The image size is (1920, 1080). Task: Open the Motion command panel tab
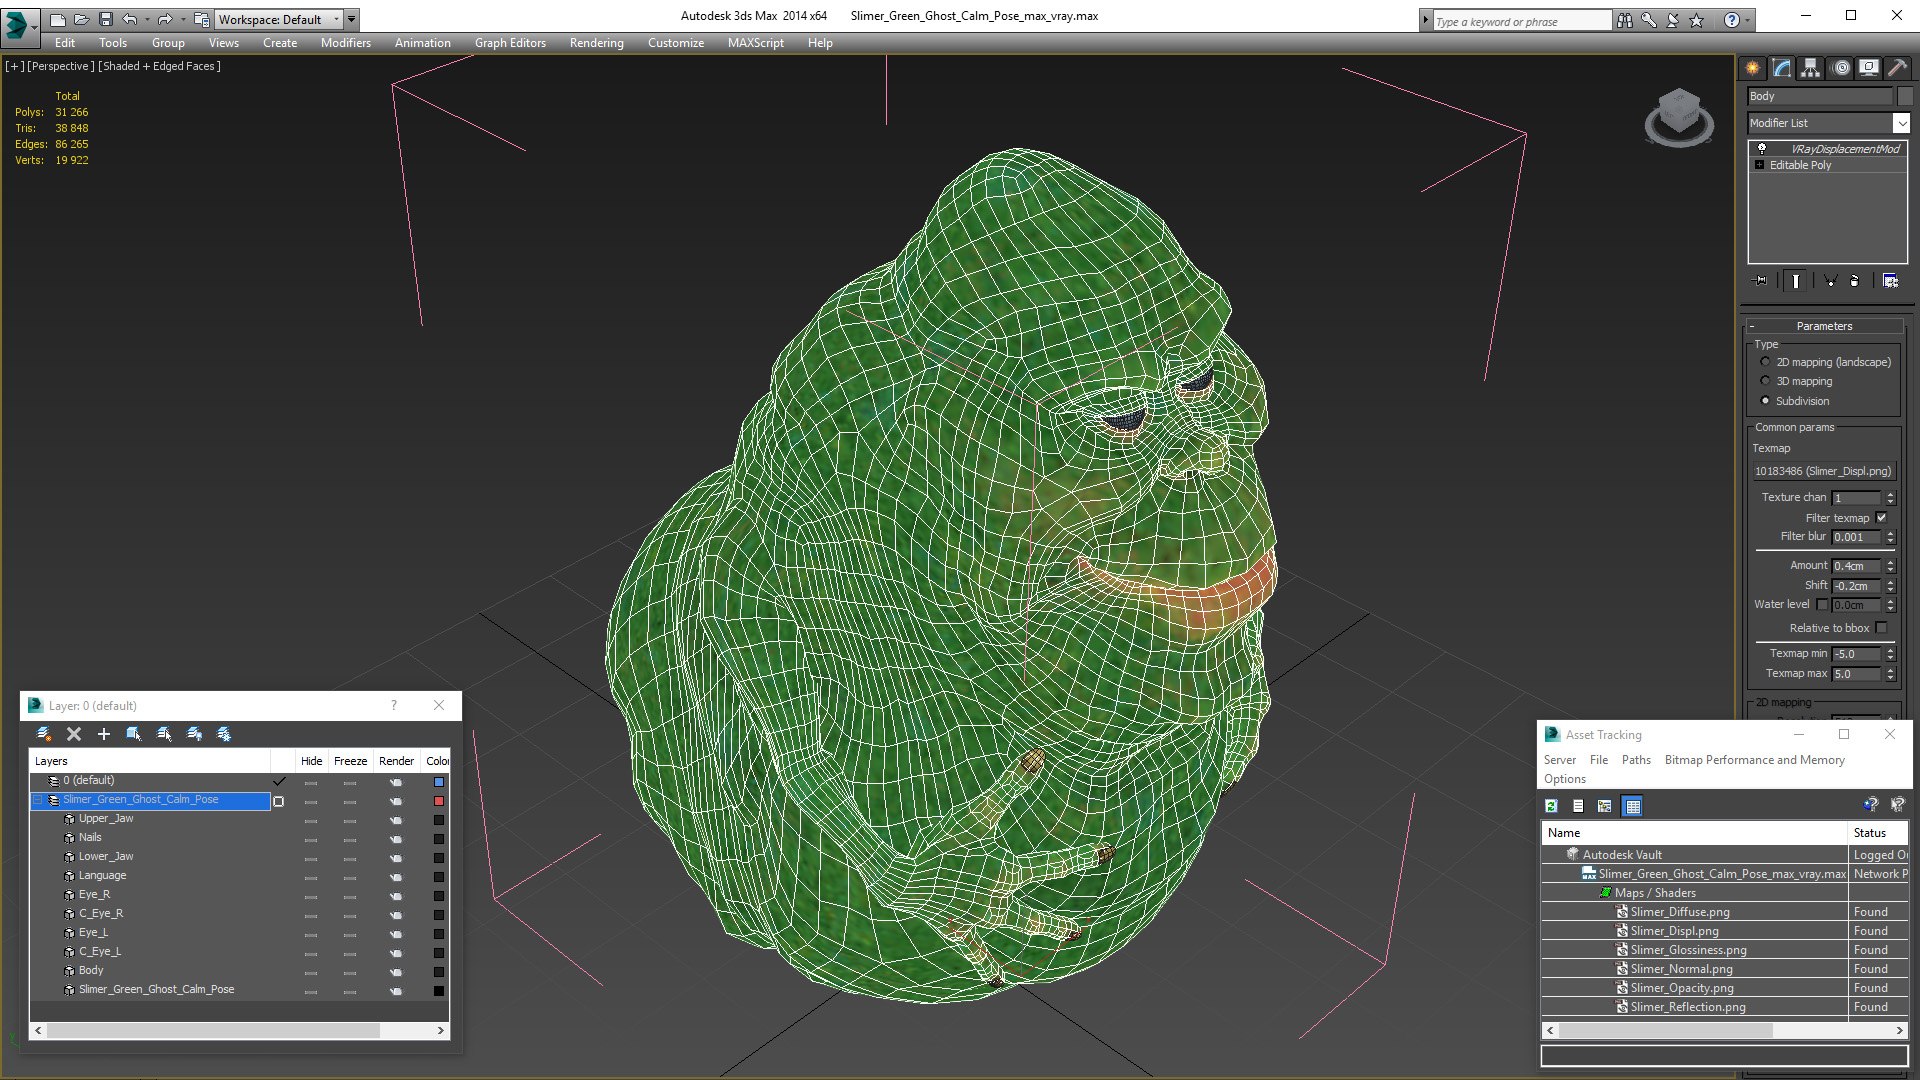pyautogui.click(x=1841, y=68)
